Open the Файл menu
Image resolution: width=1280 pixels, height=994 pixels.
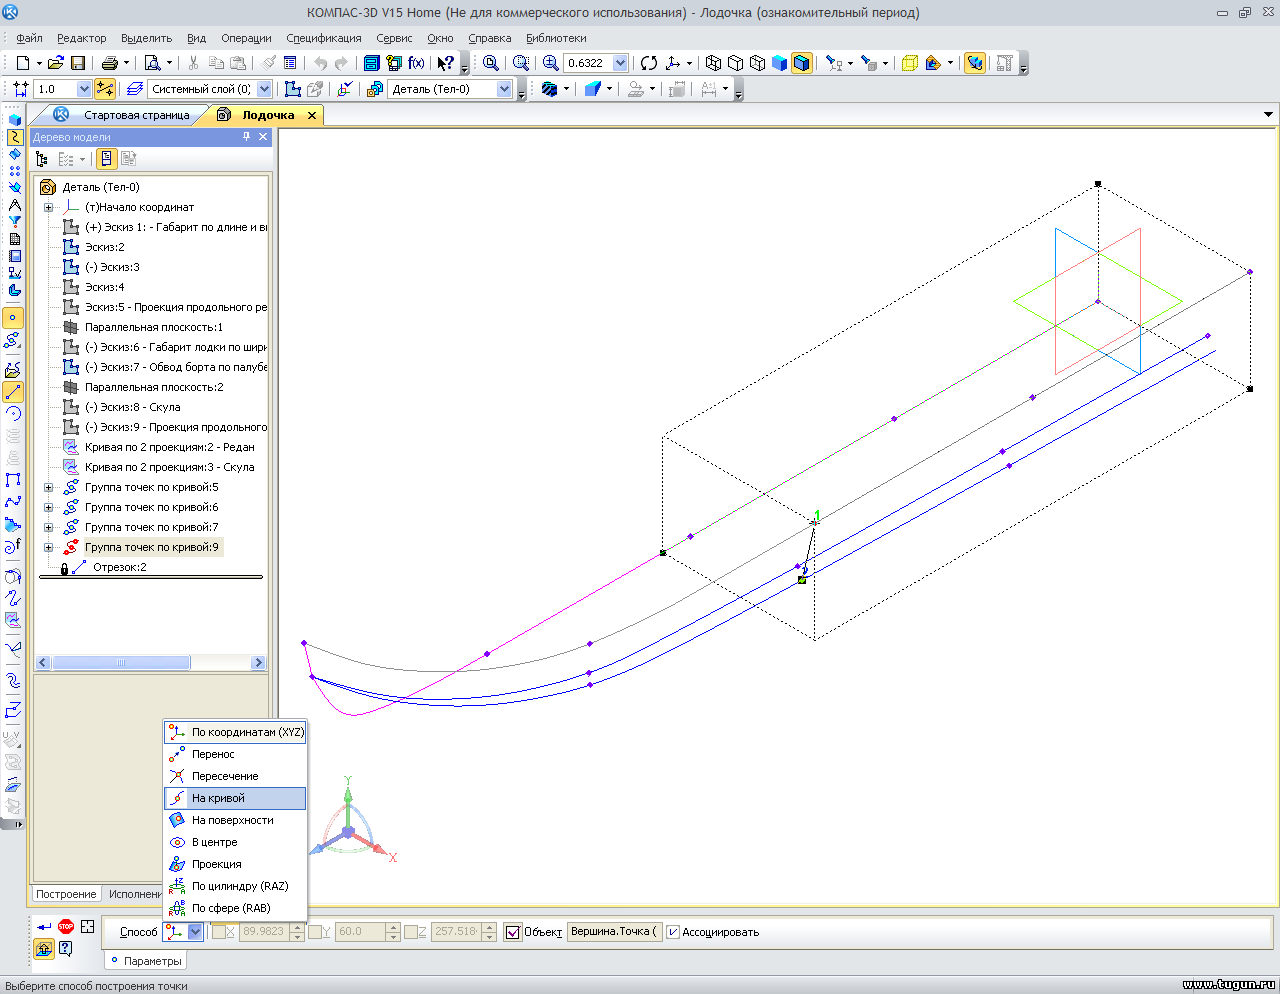pyautogui.click(x=29, y=38)
